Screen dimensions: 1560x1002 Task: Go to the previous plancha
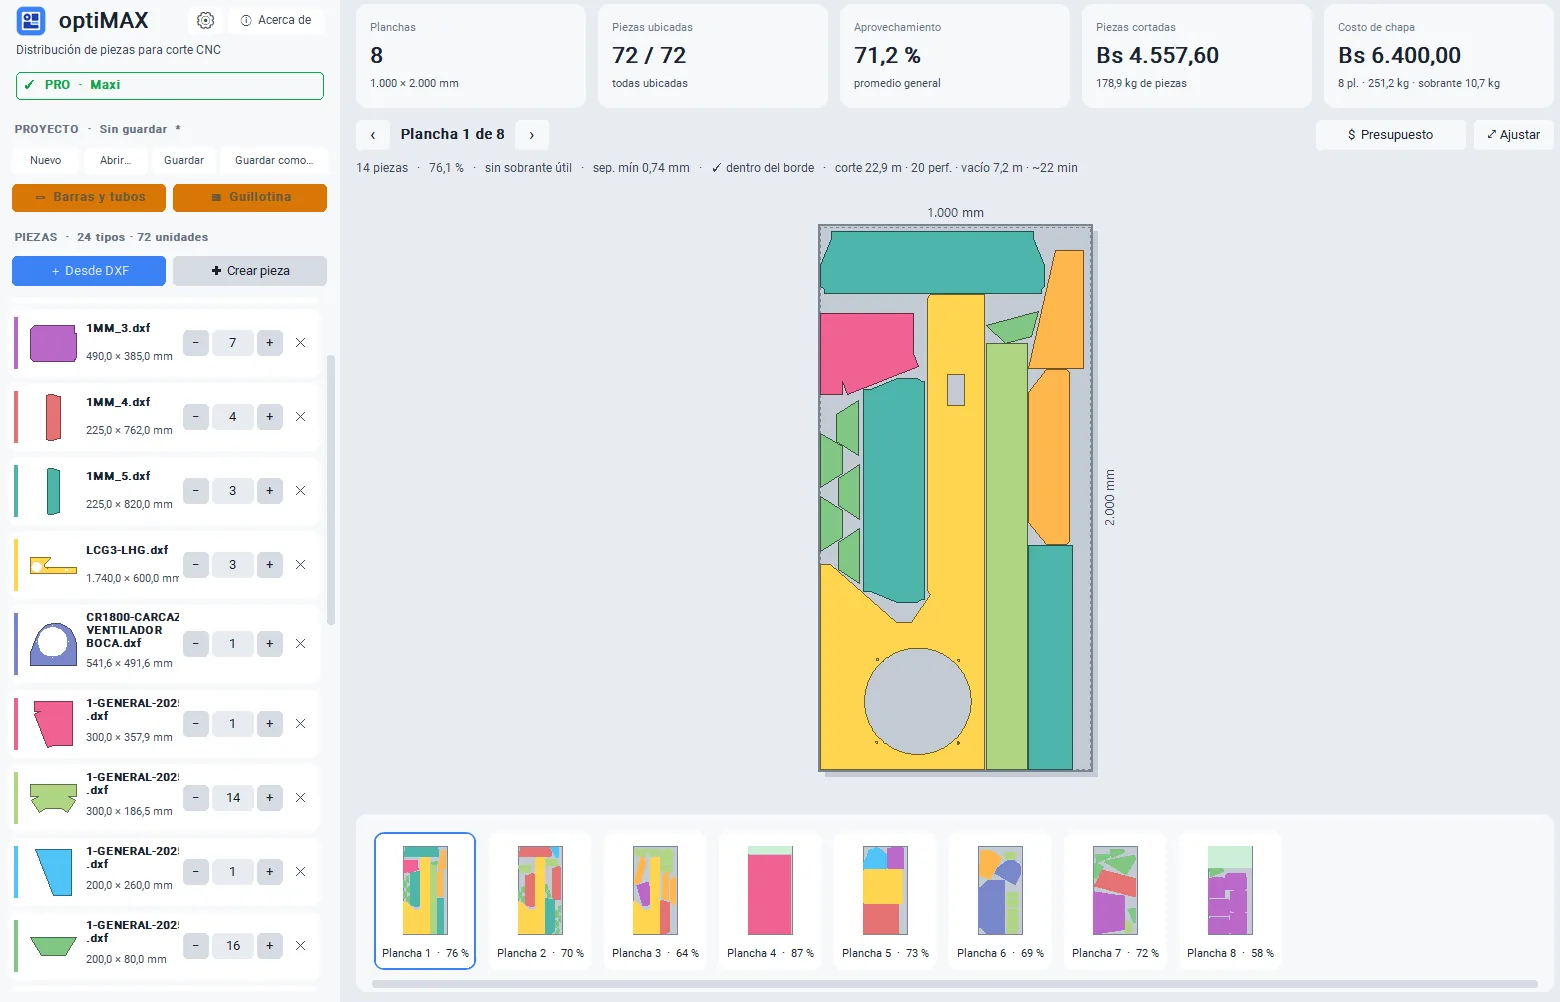pos(373,135)
